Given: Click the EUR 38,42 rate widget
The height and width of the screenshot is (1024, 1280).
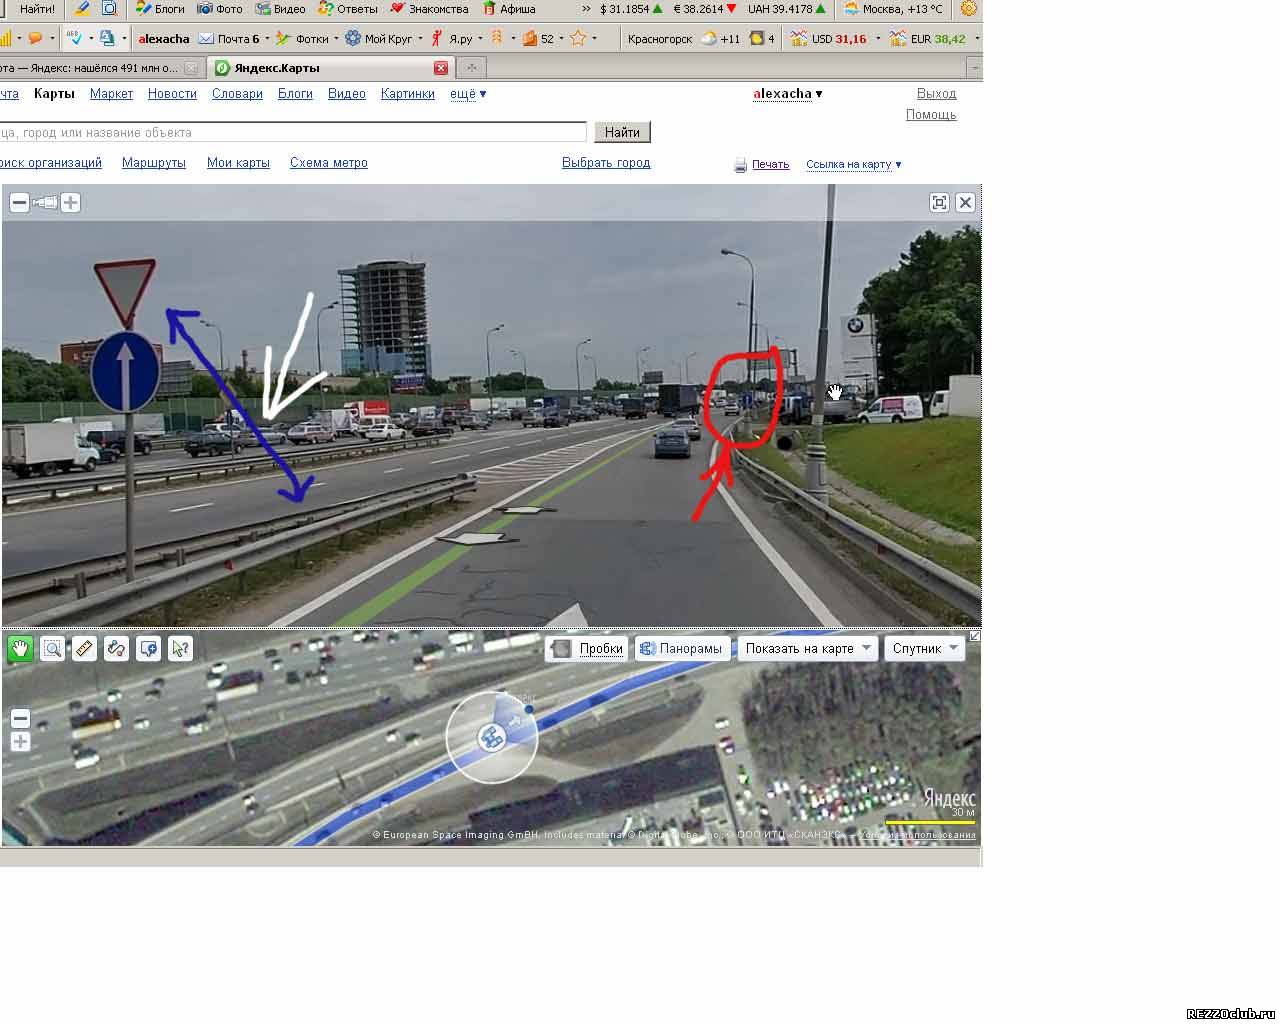Looking at the screenshot, I should [928, 39].
